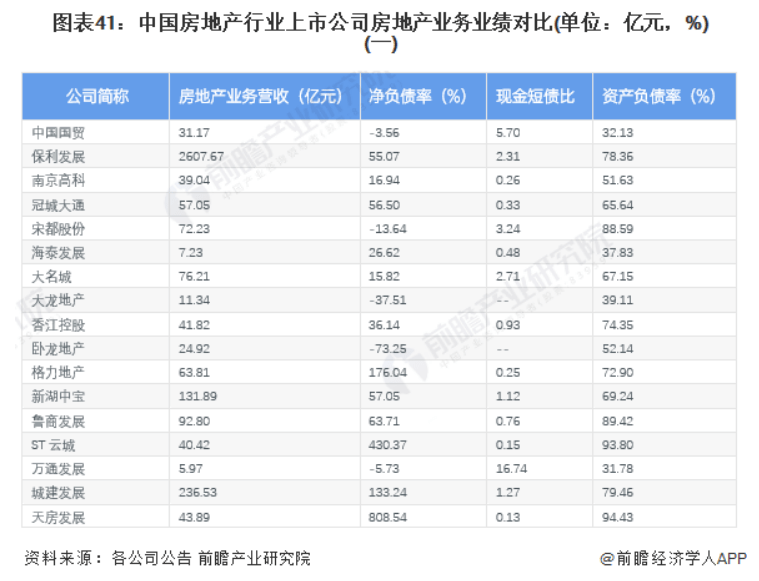The width and height of the screenshot is (759, 581).
Task: Click cash ratio value 2.31
Action: [508, 156]
